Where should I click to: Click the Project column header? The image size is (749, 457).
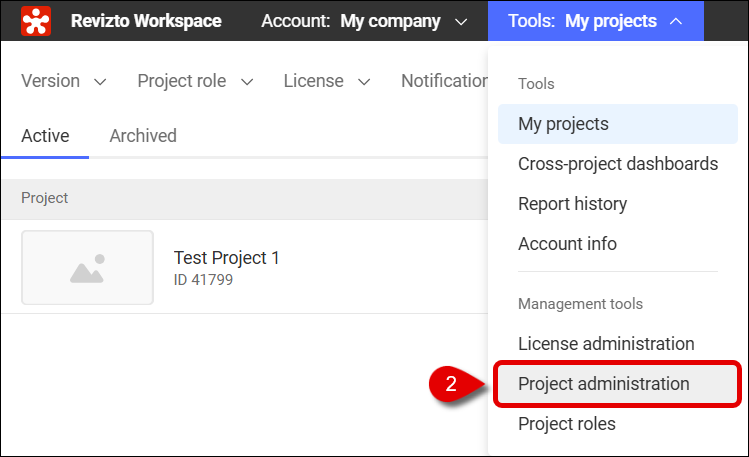click(44, 198)
